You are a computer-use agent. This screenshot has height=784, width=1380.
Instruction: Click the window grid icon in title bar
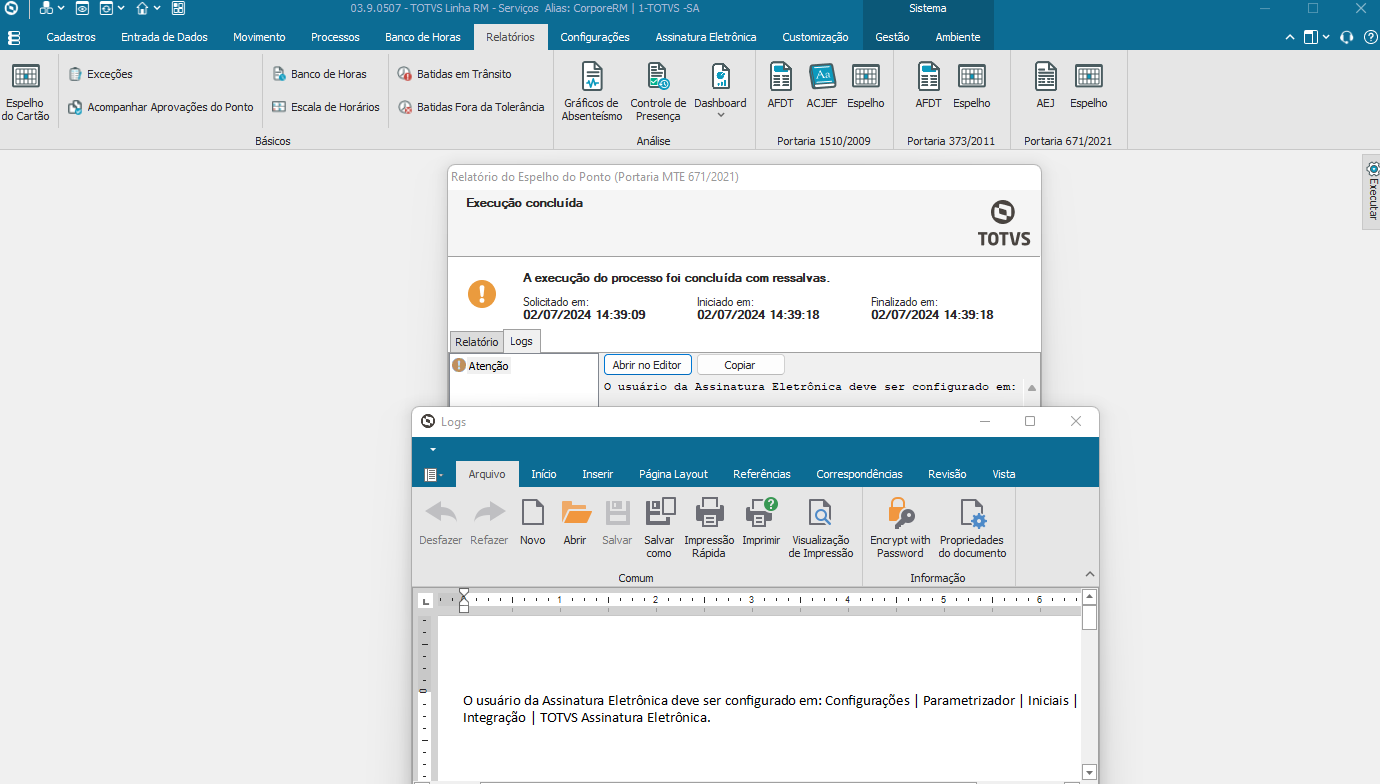[178, 8]
